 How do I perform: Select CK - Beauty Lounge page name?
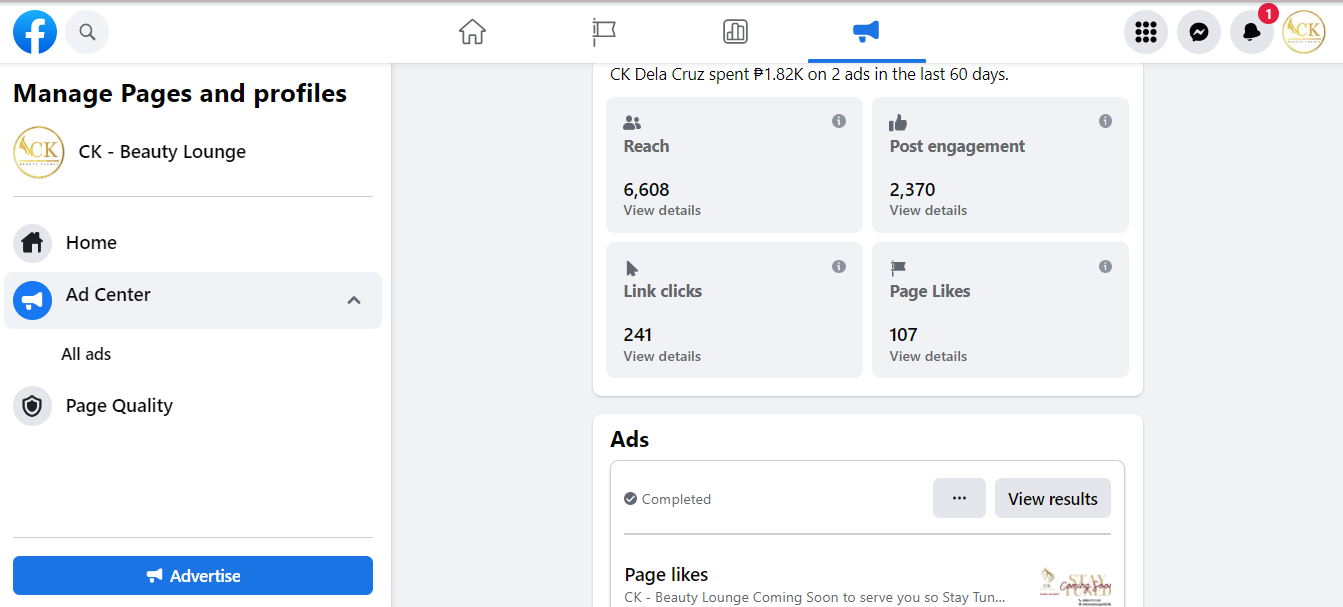tap(162, 152)
